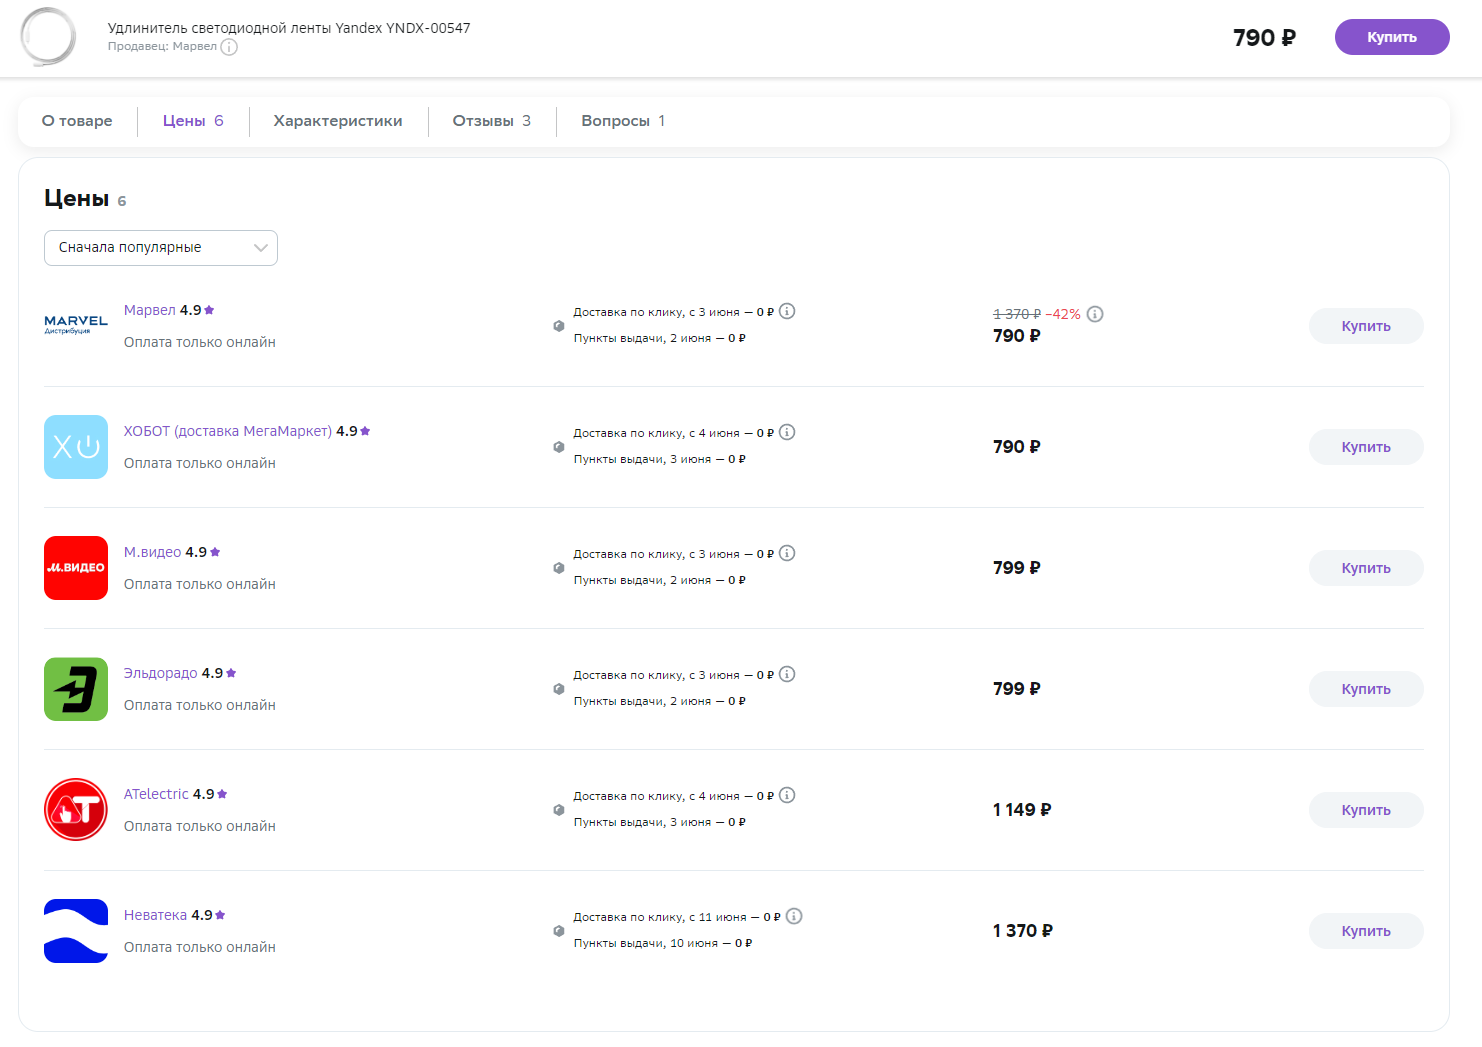Image resolution: width=1482 pixels, height=1047 pixels.
Task: Open the Отзывы tab
Action: click(x=491, y=121)
